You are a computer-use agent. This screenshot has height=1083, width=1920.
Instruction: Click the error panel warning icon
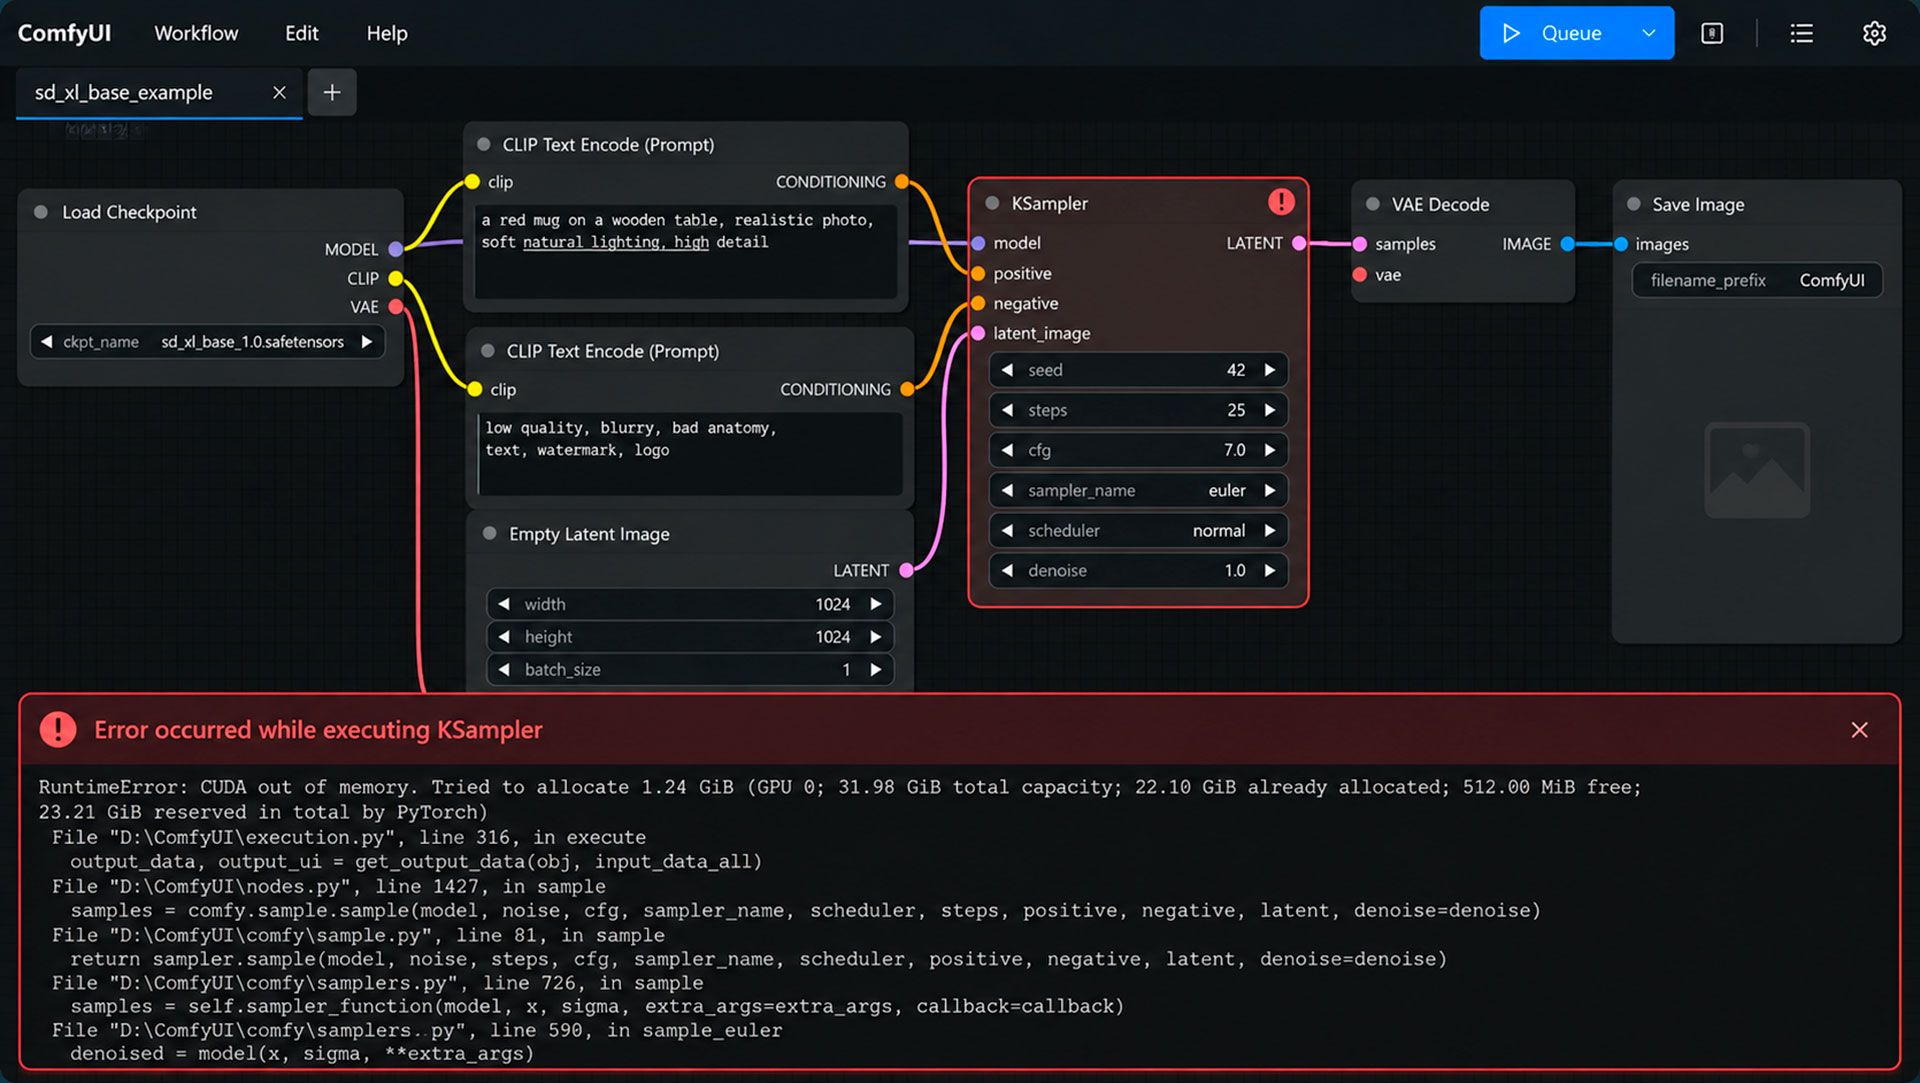click(x=58, y=729)
